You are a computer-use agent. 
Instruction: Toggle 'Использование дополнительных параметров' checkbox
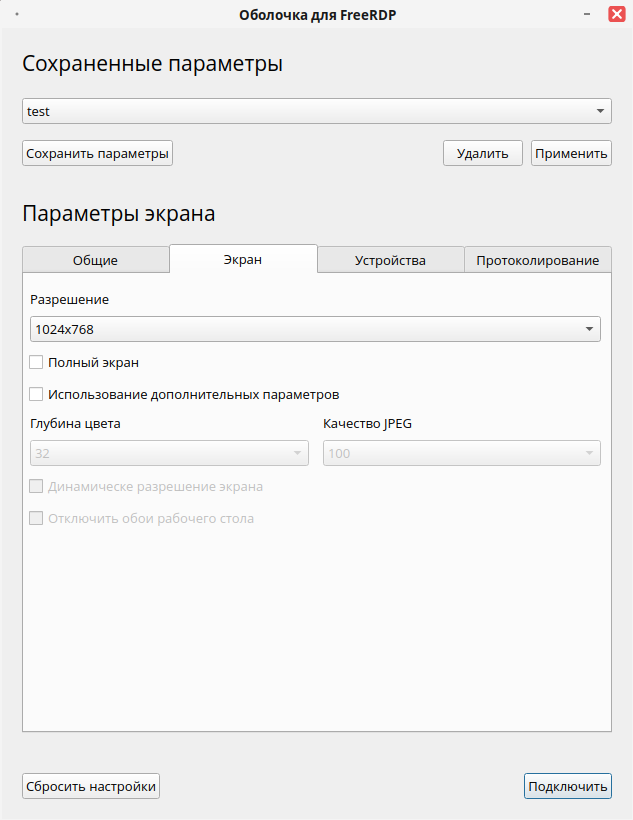click(37, 394)
